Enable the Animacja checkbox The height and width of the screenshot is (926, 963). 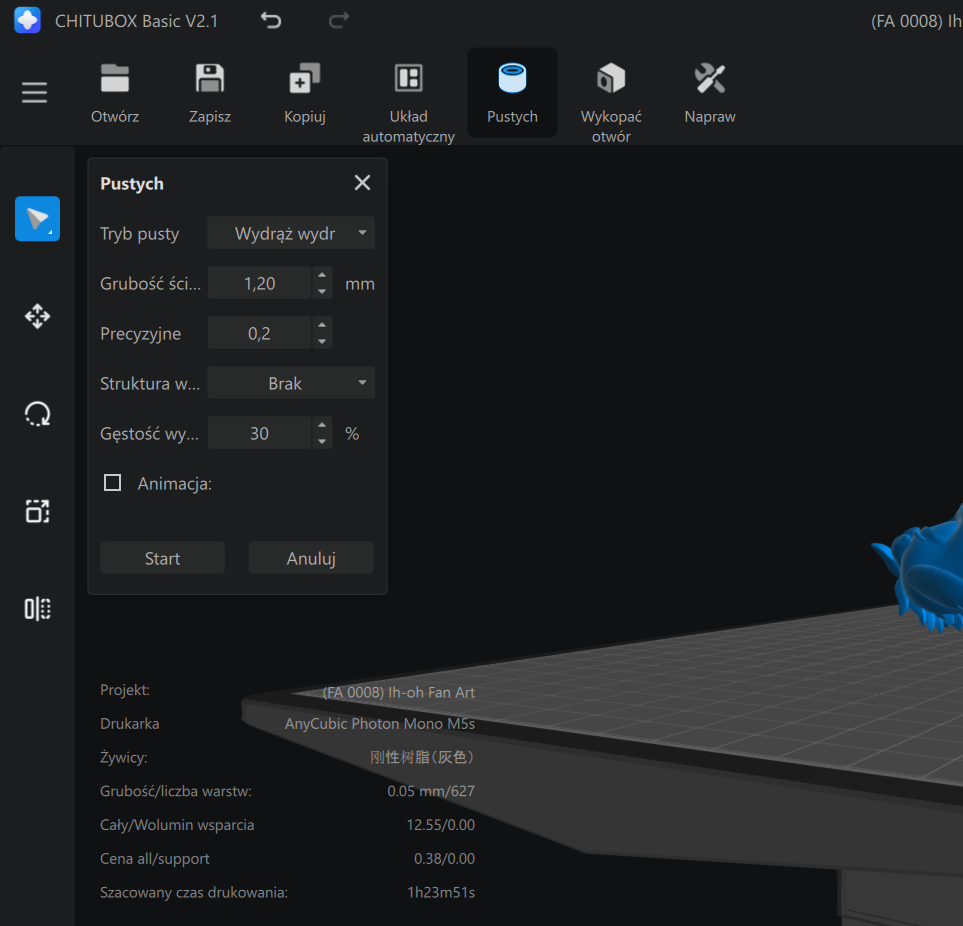(112, 483)
